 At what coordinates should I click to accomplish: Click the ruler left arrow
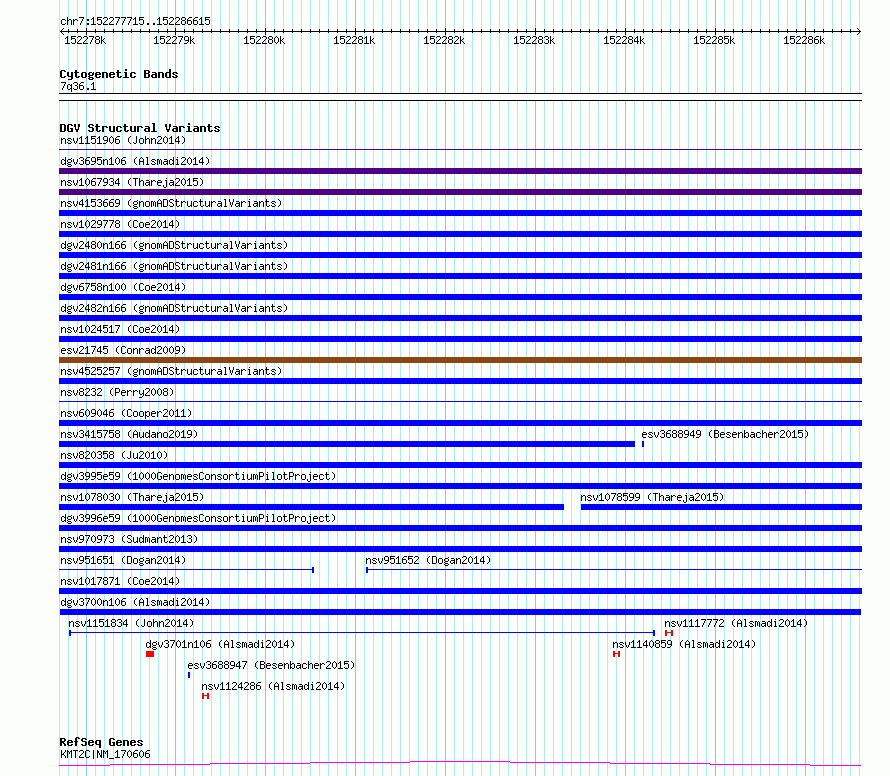tap(62, 31)
